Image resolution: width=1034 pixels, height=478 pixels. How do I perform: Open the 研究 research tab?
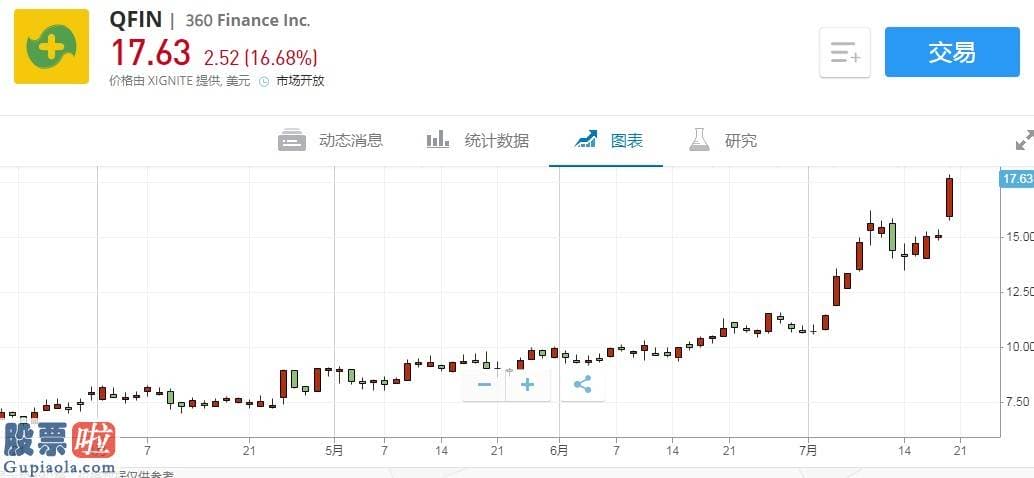(723, 140)
